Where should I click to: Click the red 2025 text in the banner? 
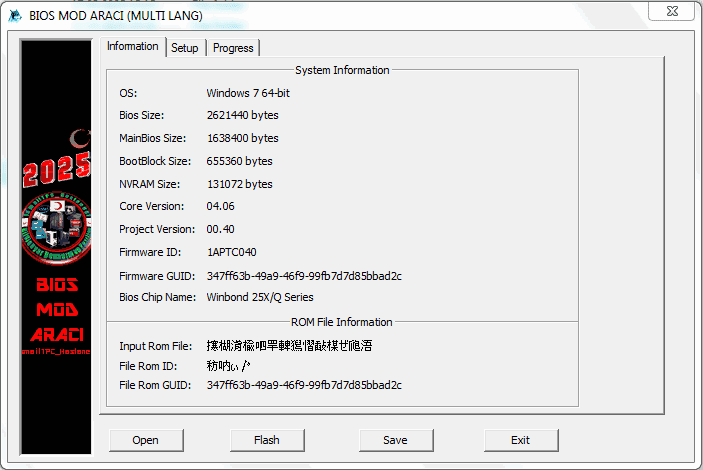pyautogui.click(x=56, y=171)
